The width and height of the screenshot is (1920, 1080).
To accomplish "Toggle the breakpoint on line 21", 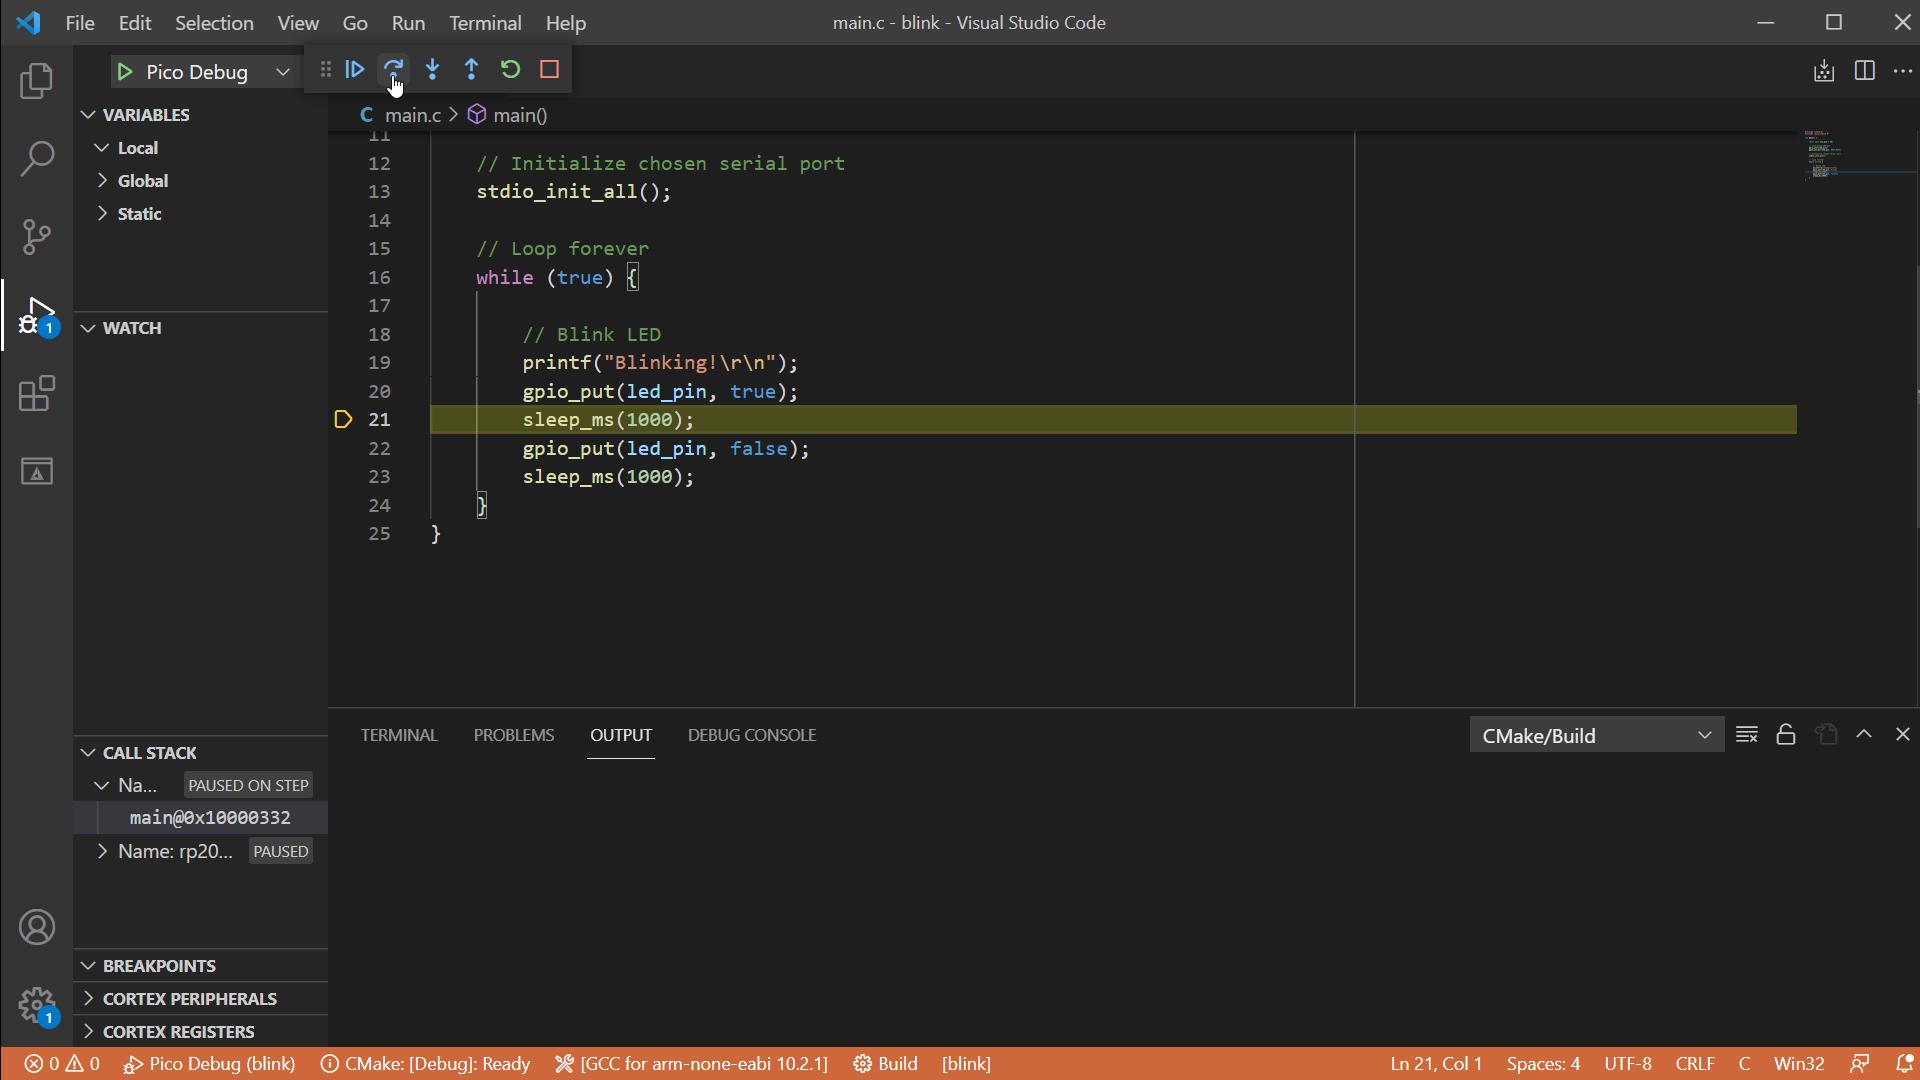I will [x=343, y=419].
